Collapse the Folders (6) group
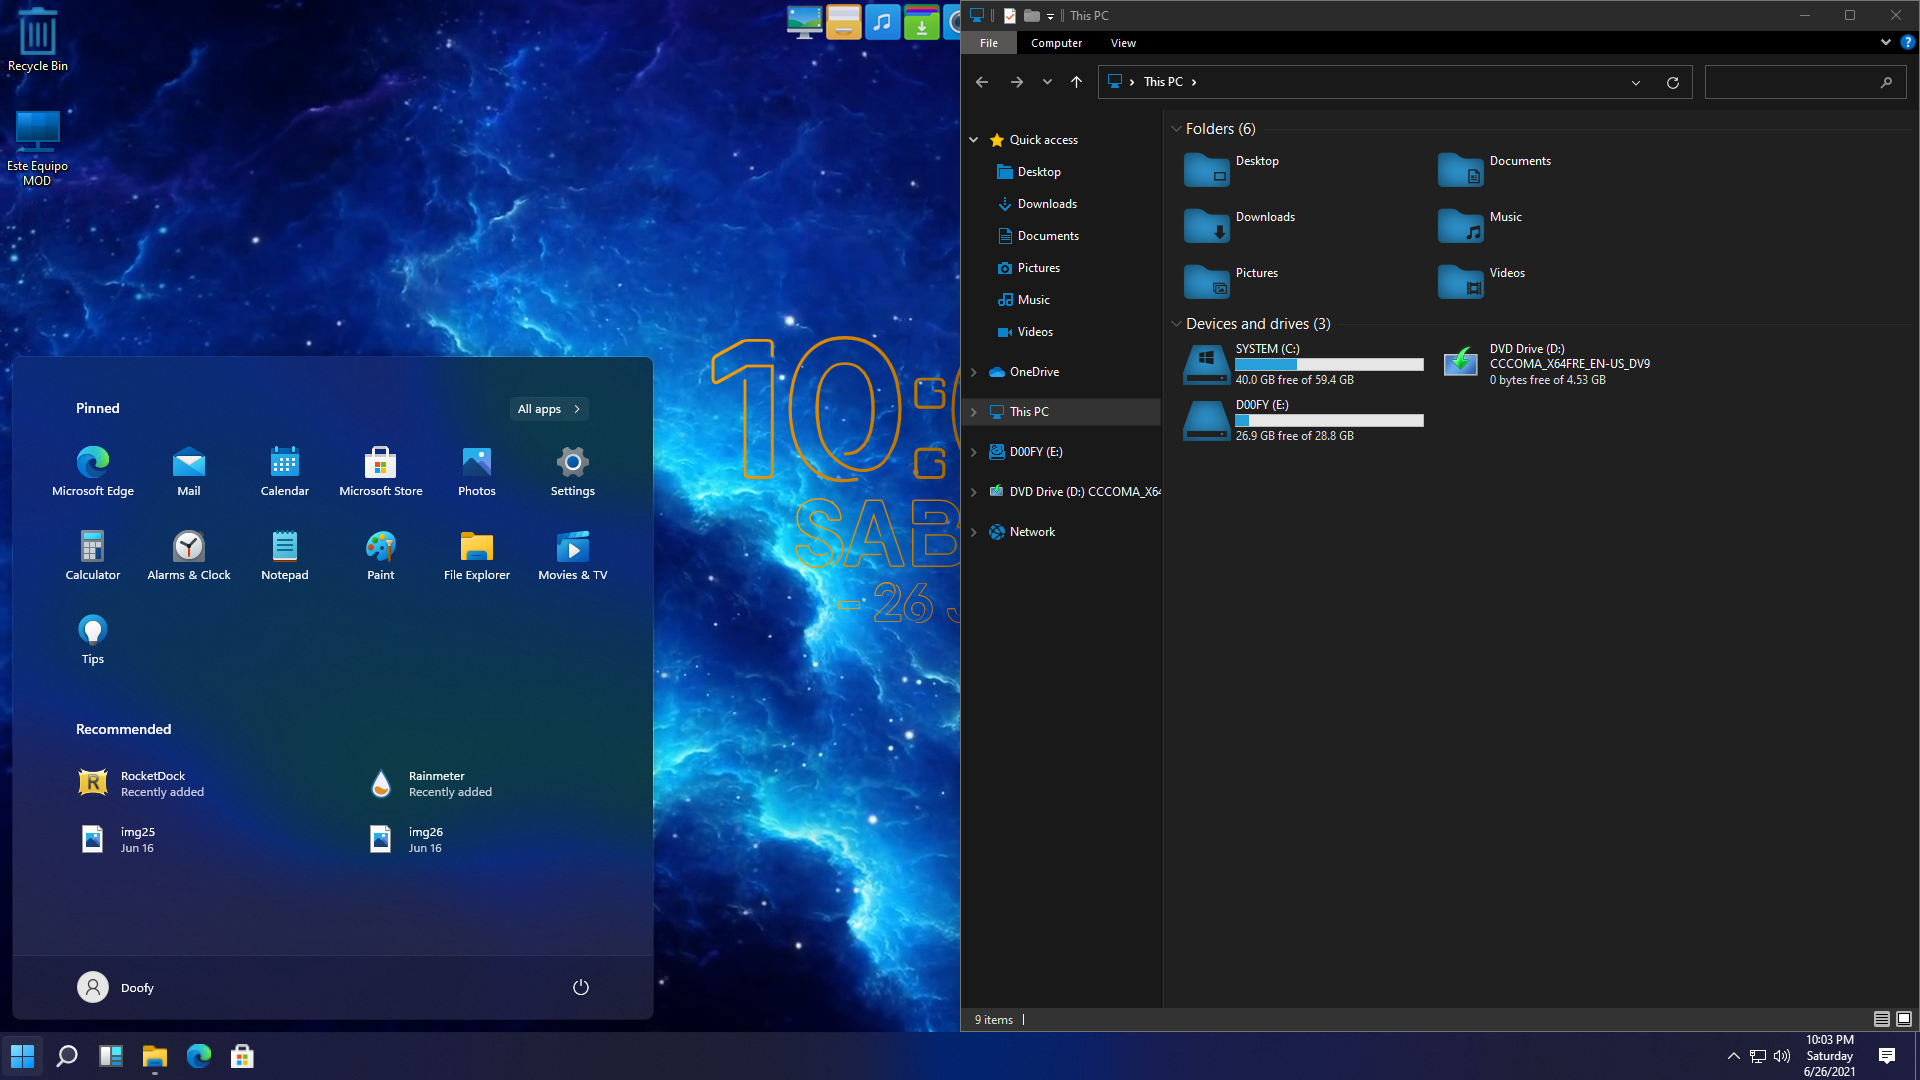This screenshot has width=1920, height=1080. pos(1176,129)
